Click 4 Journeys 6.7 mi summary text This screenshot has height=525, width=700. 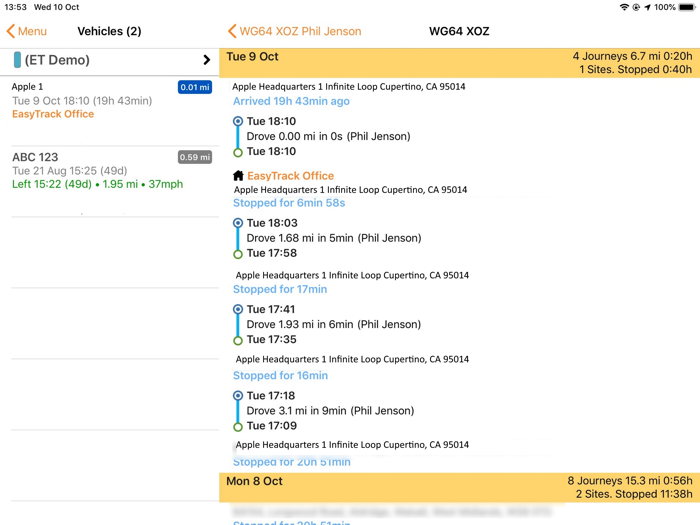coord(632,56)
